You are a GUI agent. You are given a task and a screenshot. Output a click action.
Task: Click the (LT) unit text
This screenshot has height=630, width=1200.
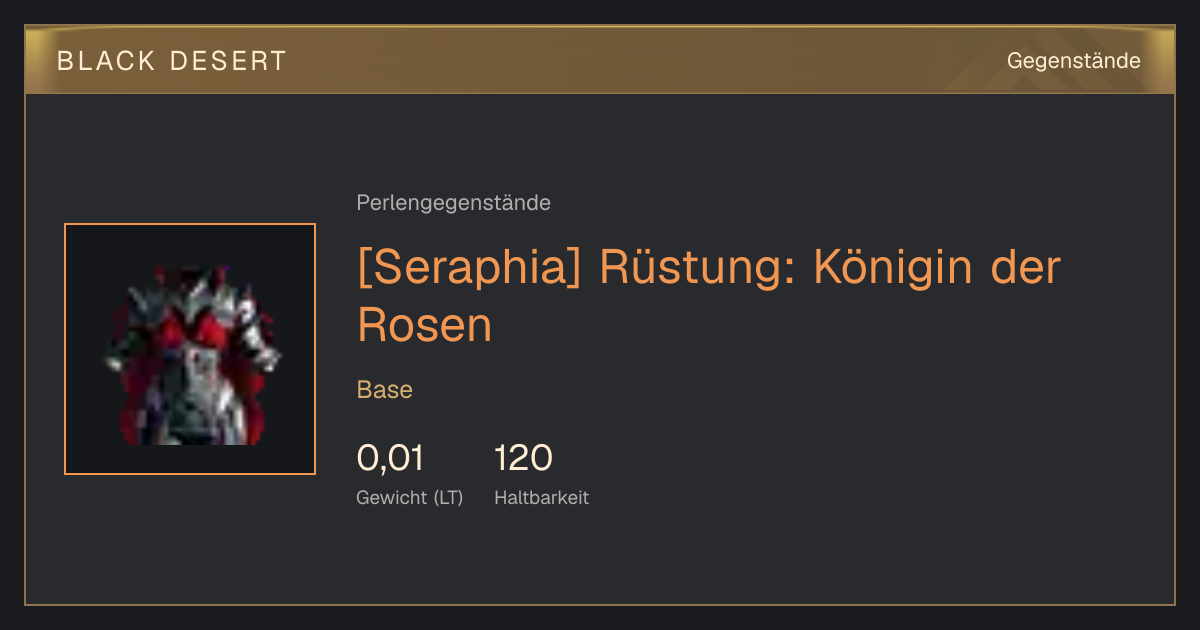click(x=448, y=497)
